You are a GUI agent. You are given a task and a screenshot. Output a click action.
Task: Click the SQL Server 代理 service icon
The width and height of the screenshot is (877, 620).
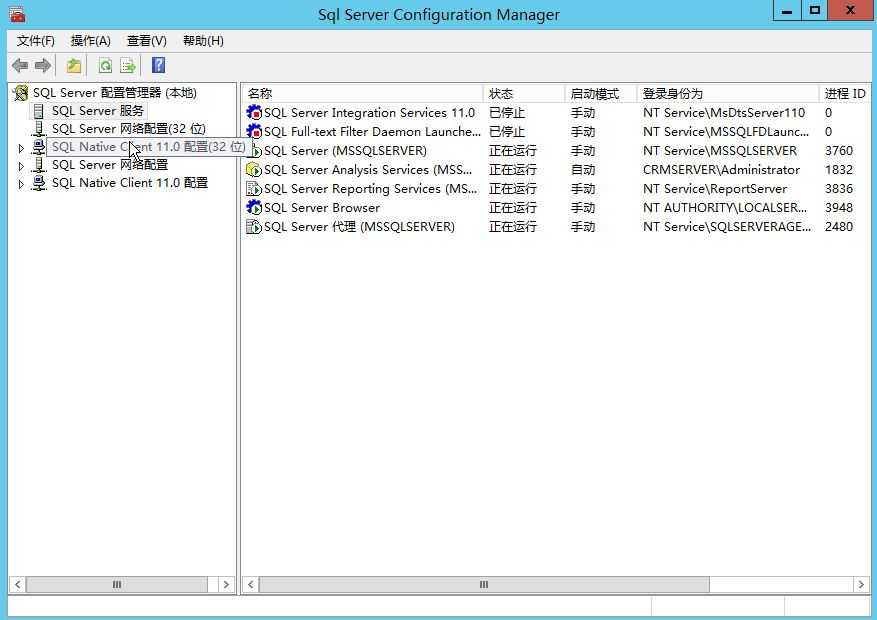pyautogui.click(x=254, y=227)
